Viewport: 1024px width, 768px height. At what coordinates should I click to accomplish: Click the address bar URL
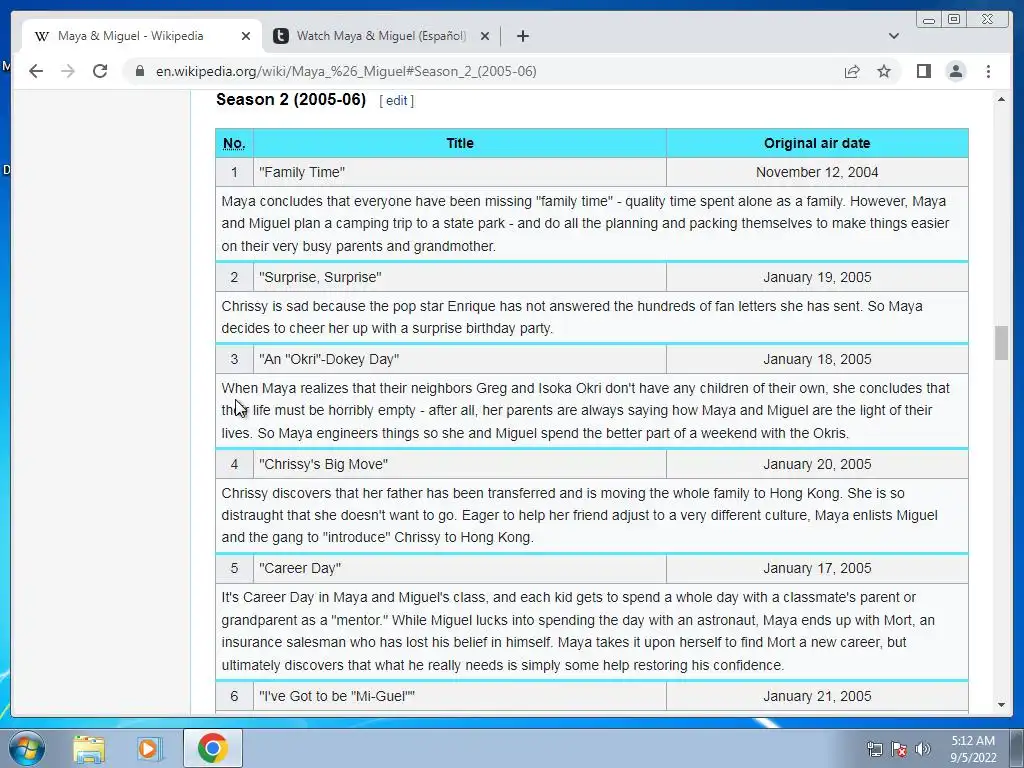[346, 71]
